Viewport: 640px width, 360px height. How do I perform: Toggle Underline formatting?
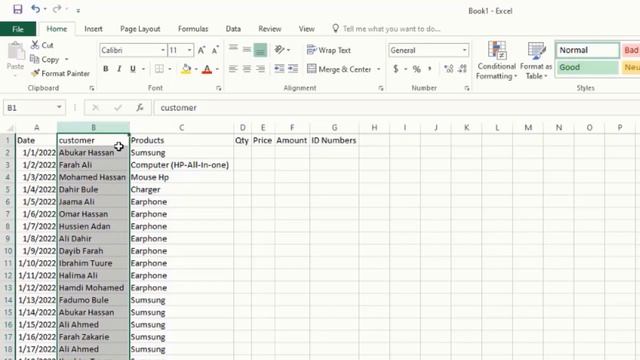[133, 69]
